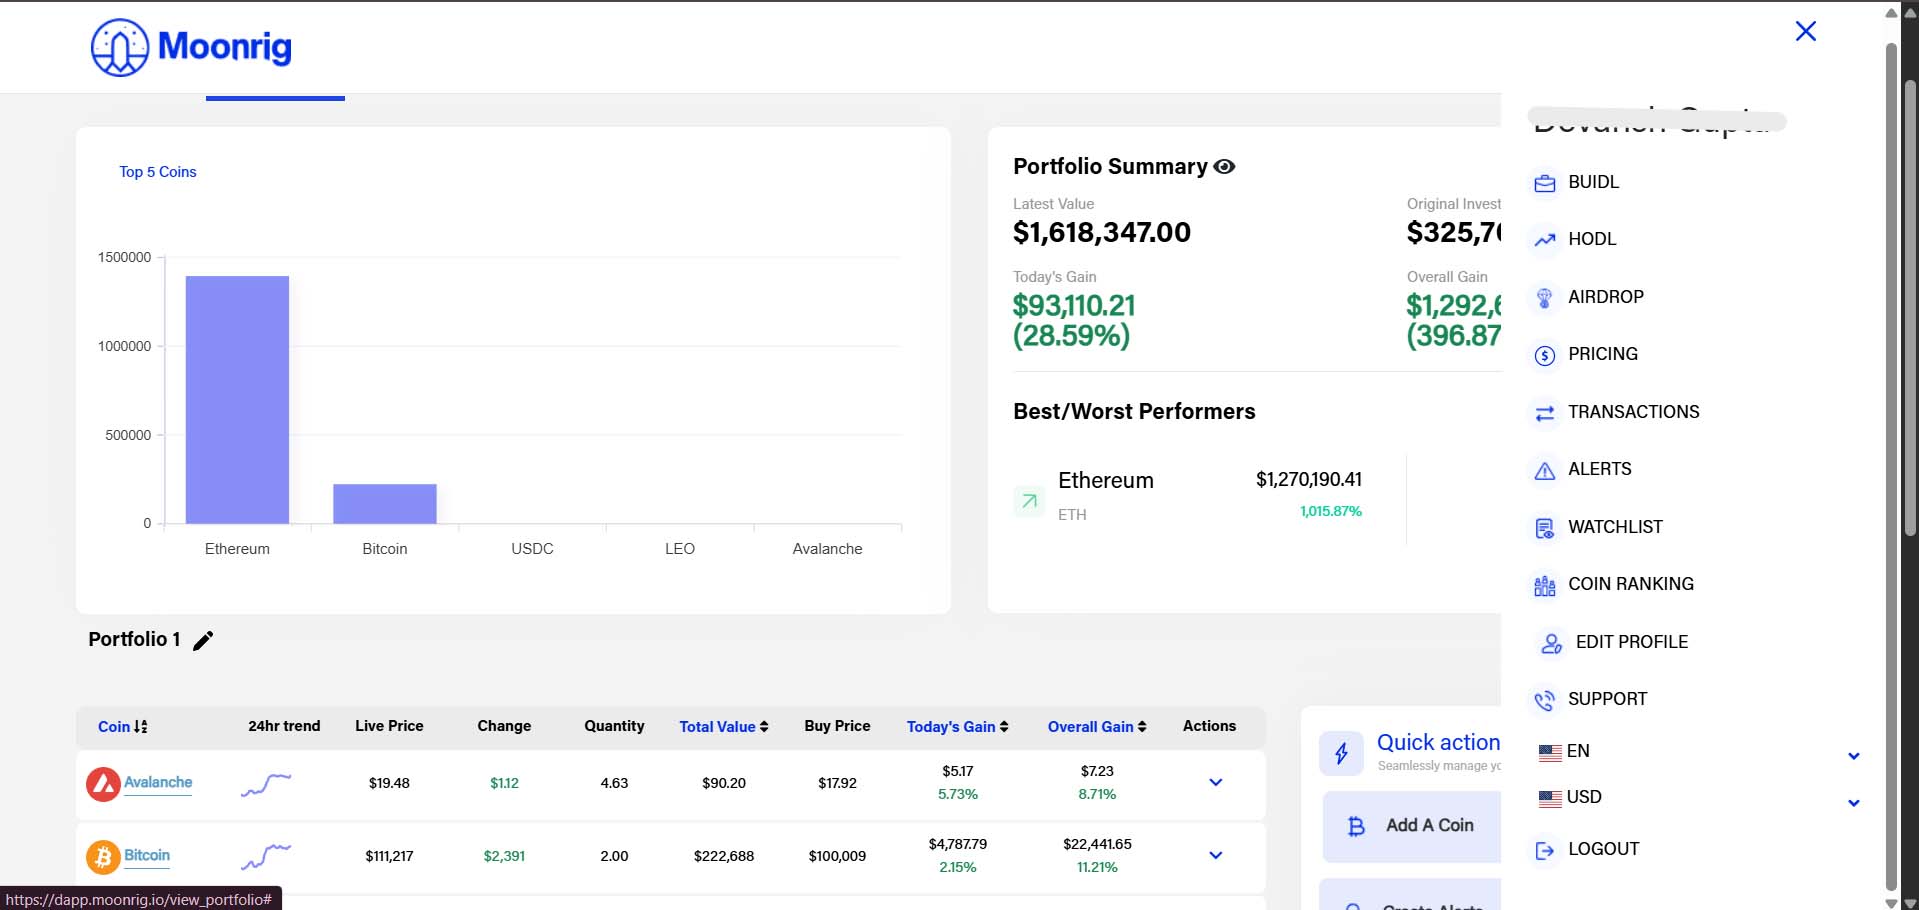The image size is (1919, 910).
Task: Click the WATCHLIST icon
Action: pyautogui.click(x=1545, y=528)
